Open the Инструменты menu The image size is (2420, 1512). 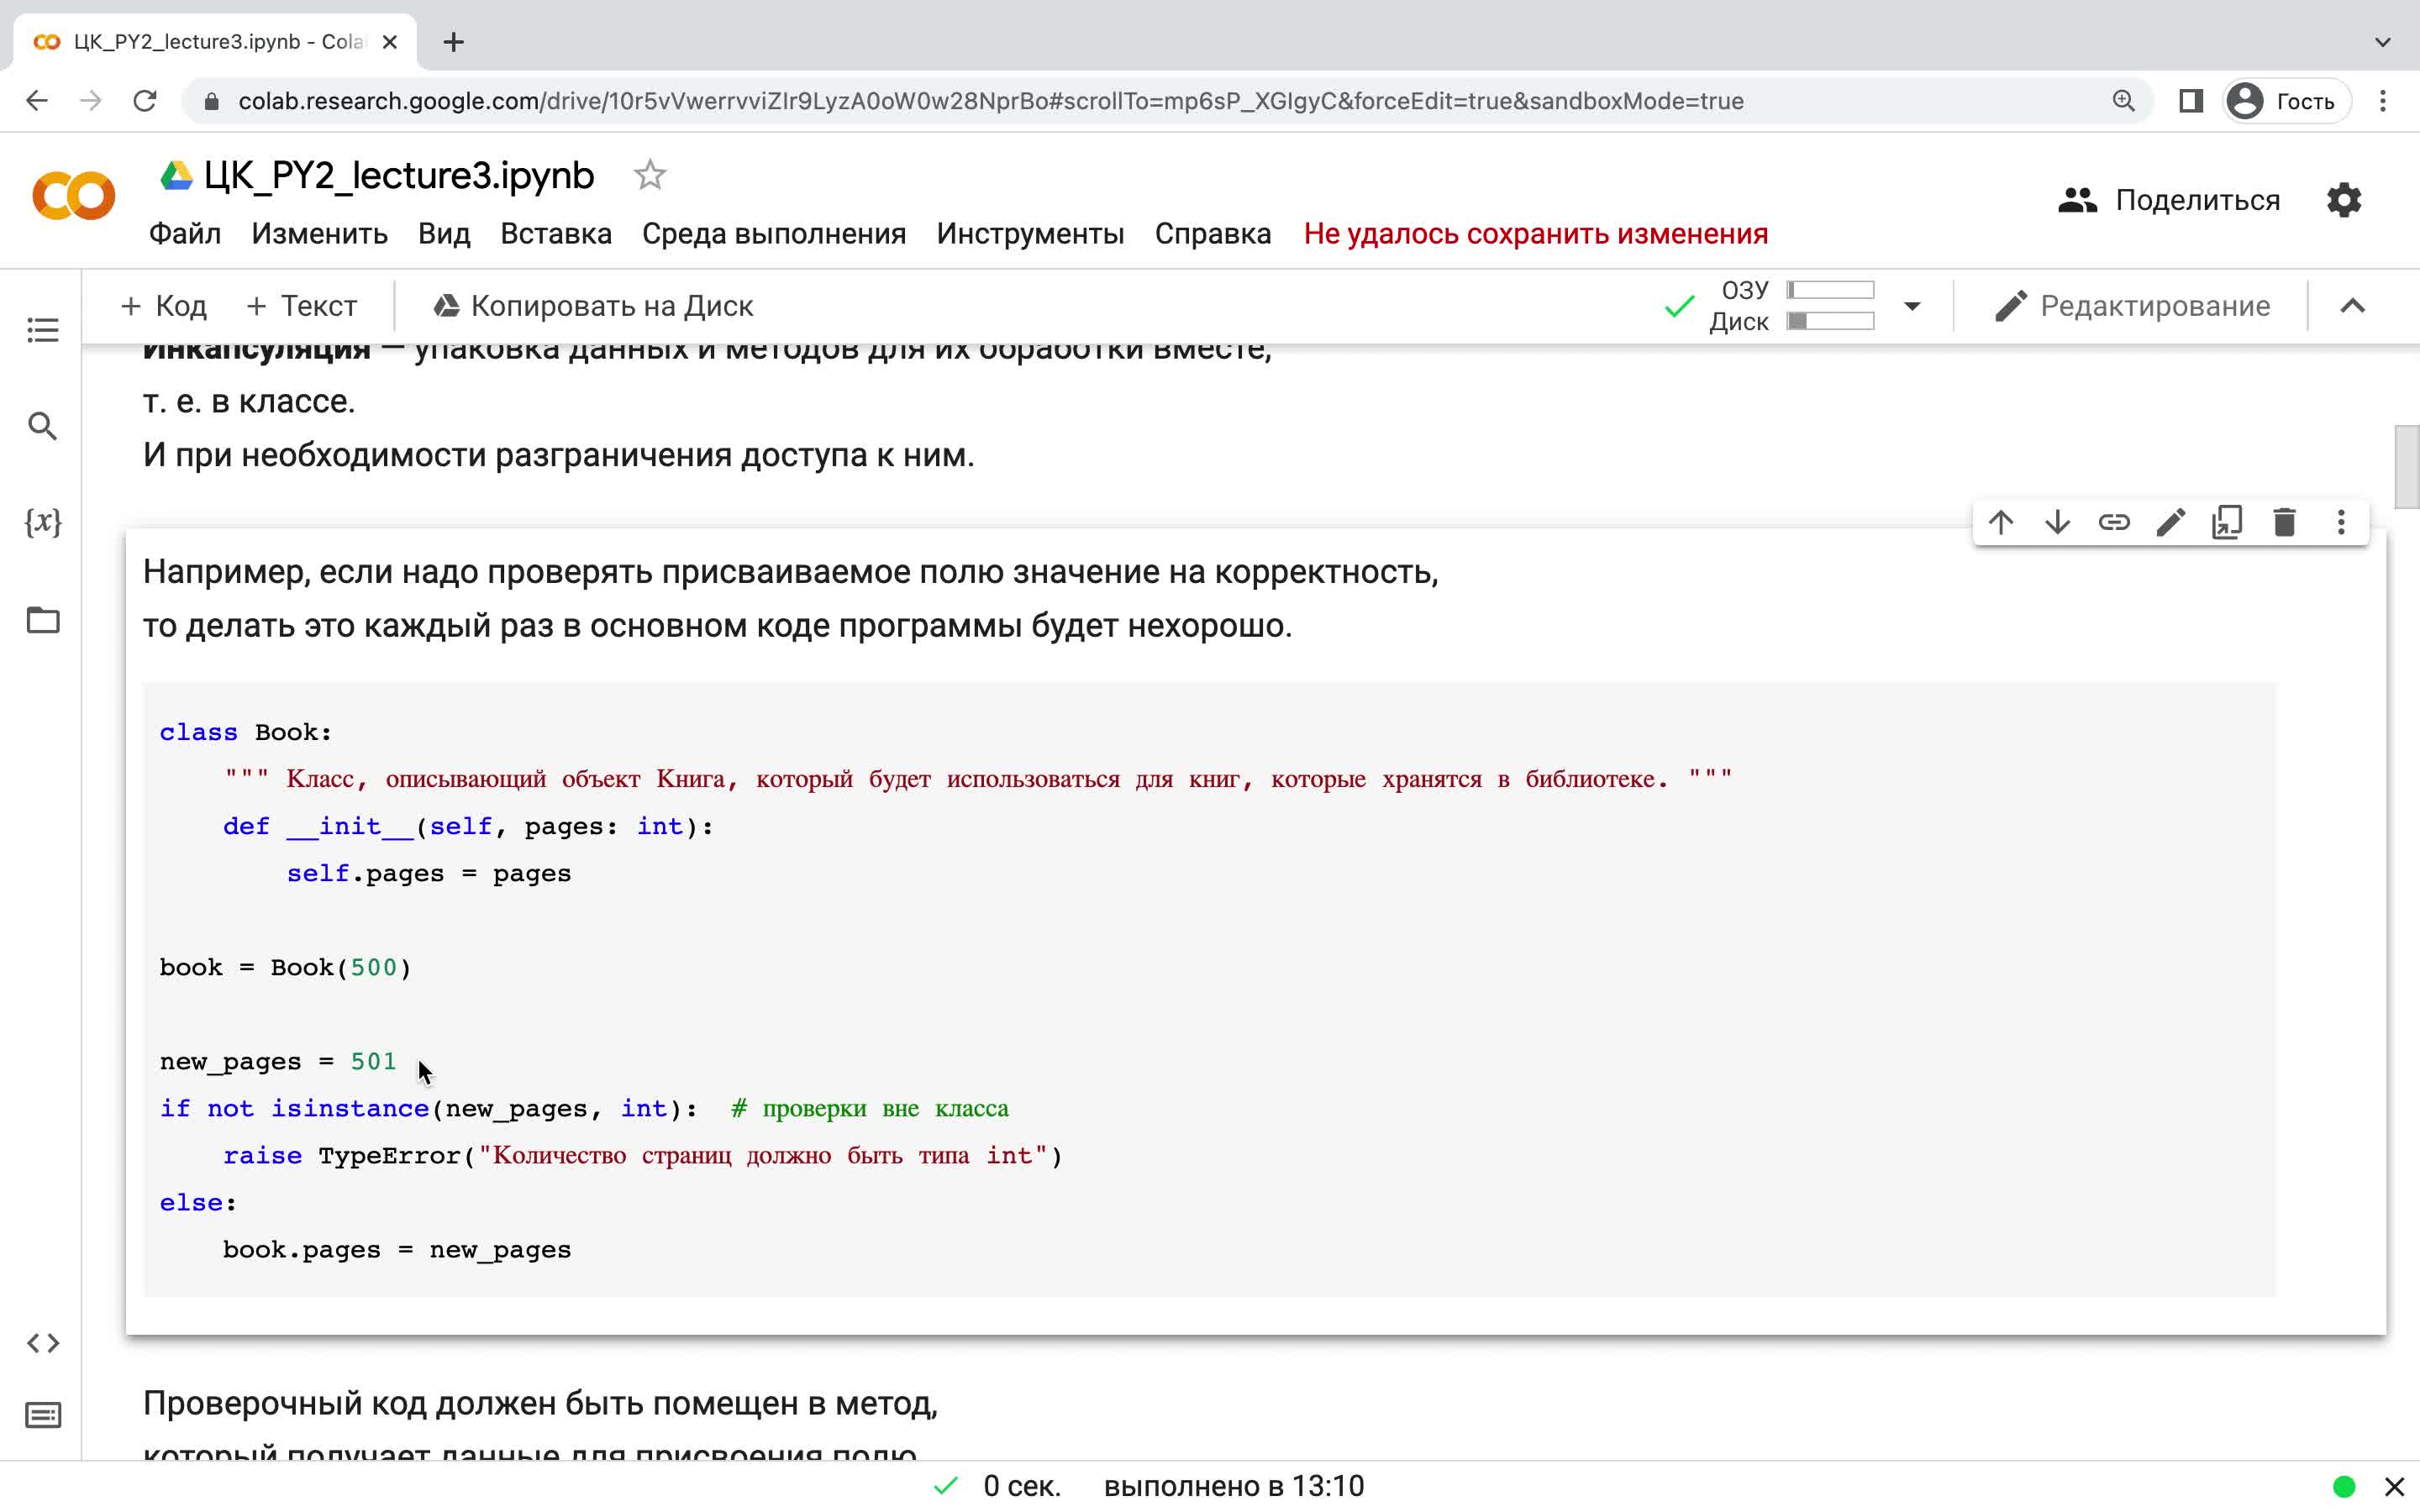click(1030, 234)
